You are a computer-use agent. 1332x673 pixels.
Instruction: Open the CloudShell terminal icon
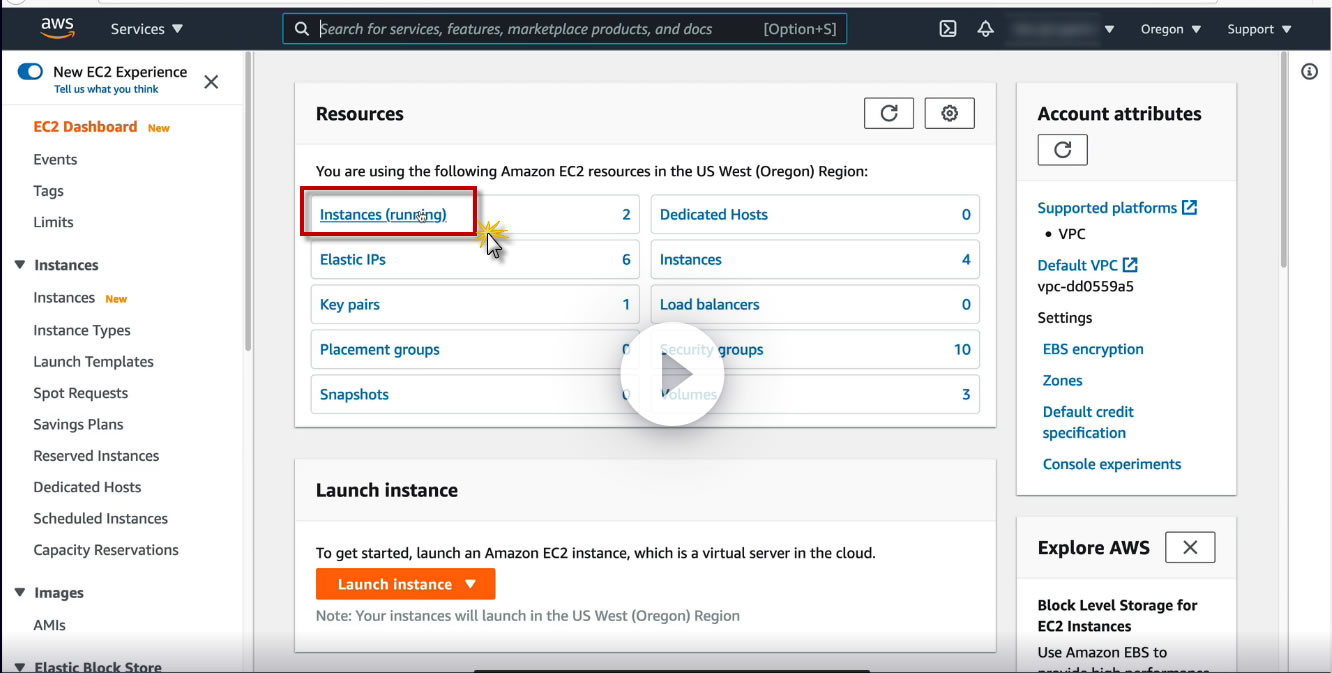pos(948,29)
